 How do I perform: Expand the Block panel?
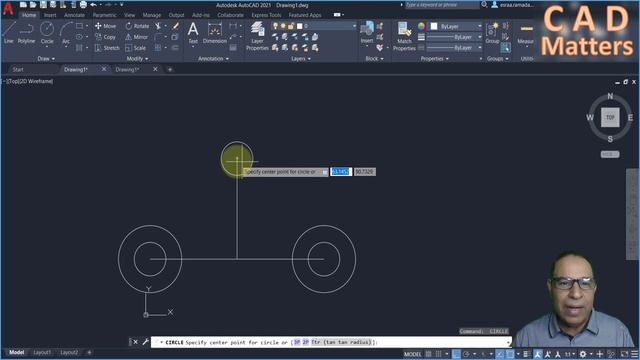click(374, 59)
